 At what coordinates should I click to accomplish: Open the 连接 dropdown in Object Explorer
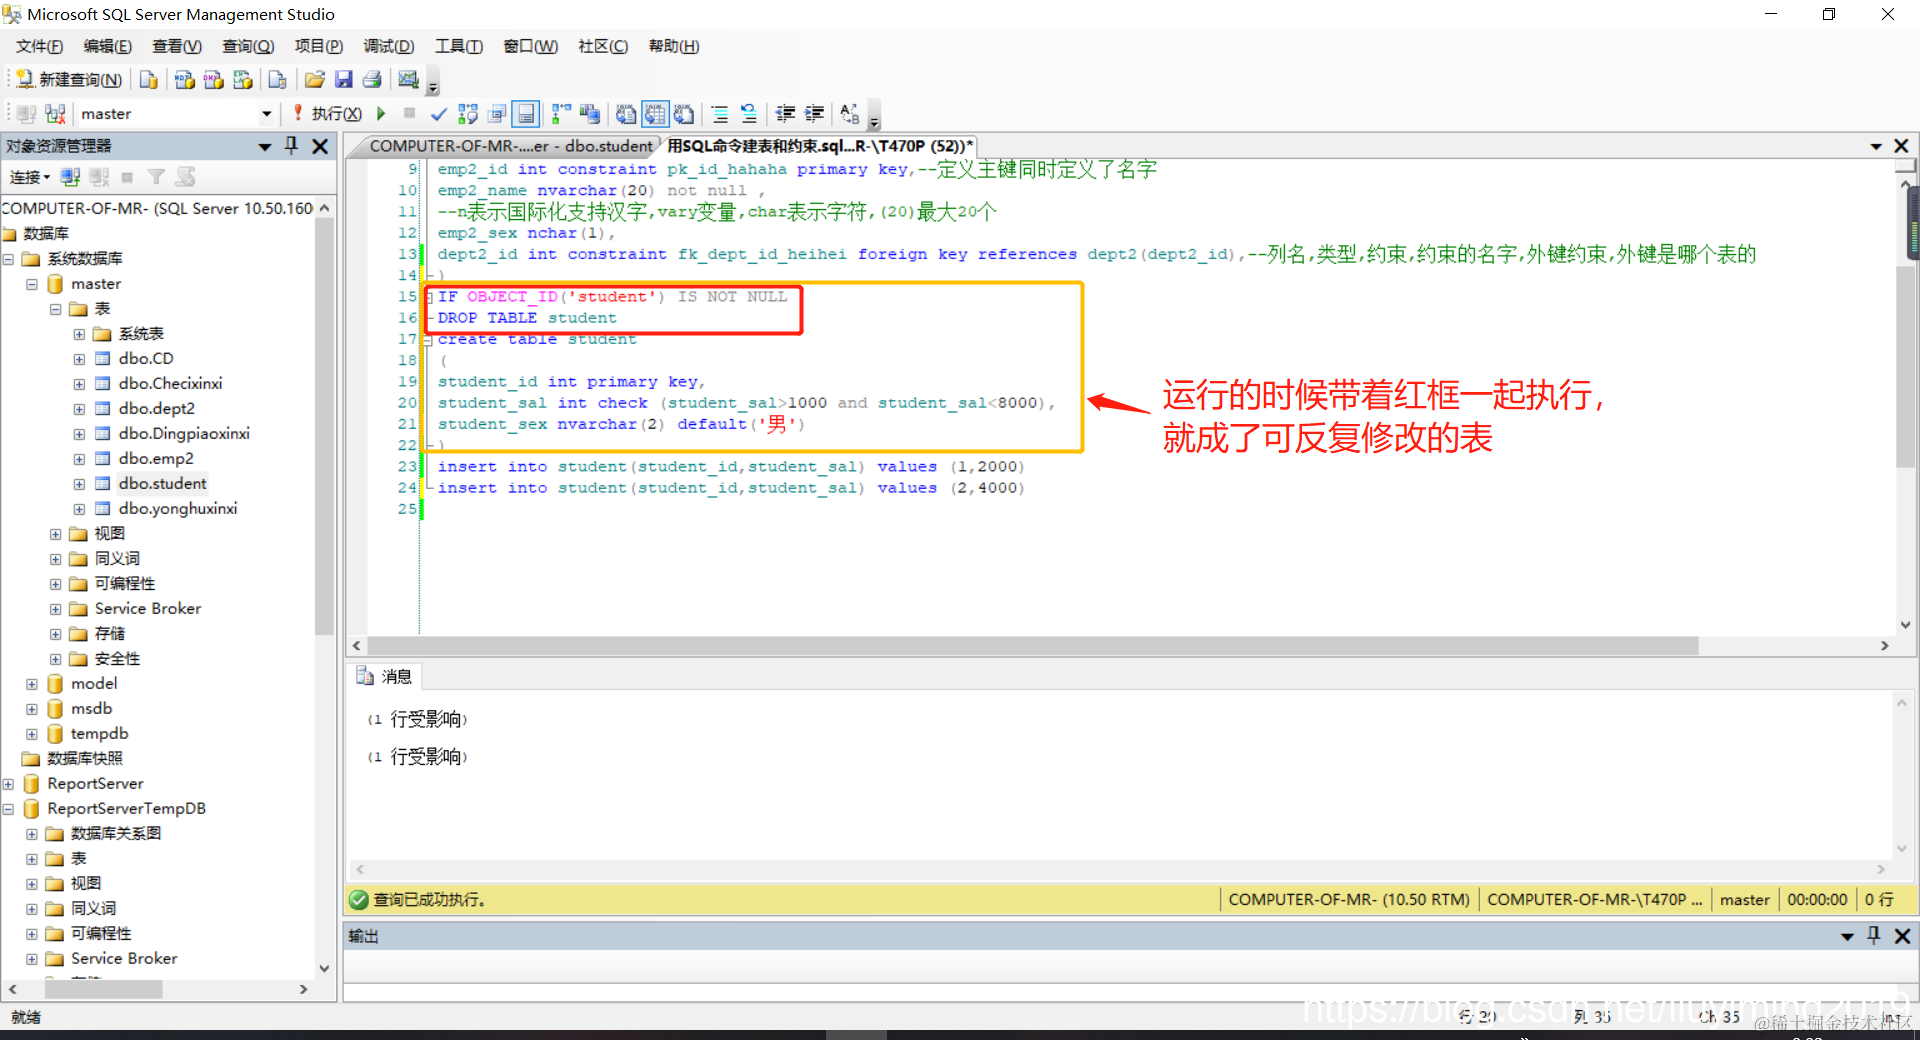[x=29, y=177]
